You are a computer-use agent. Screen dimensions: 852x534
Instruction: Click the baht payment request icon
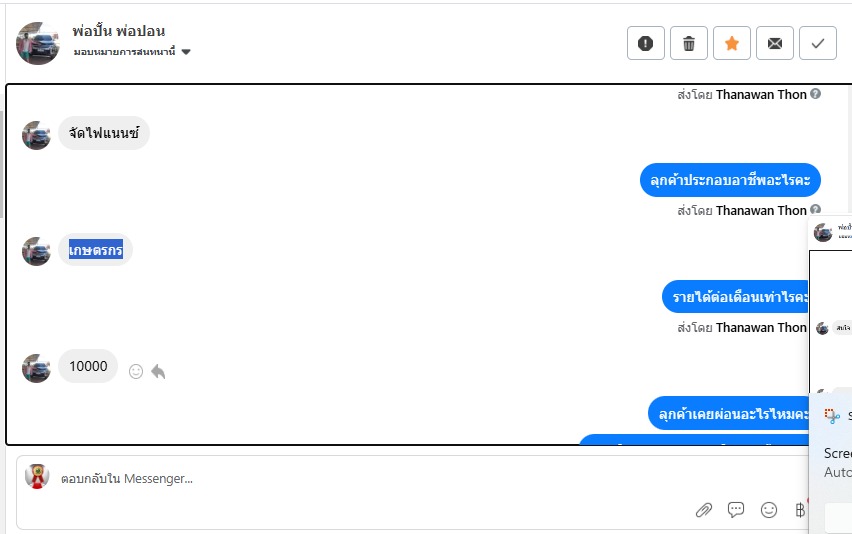coord(799,510)
